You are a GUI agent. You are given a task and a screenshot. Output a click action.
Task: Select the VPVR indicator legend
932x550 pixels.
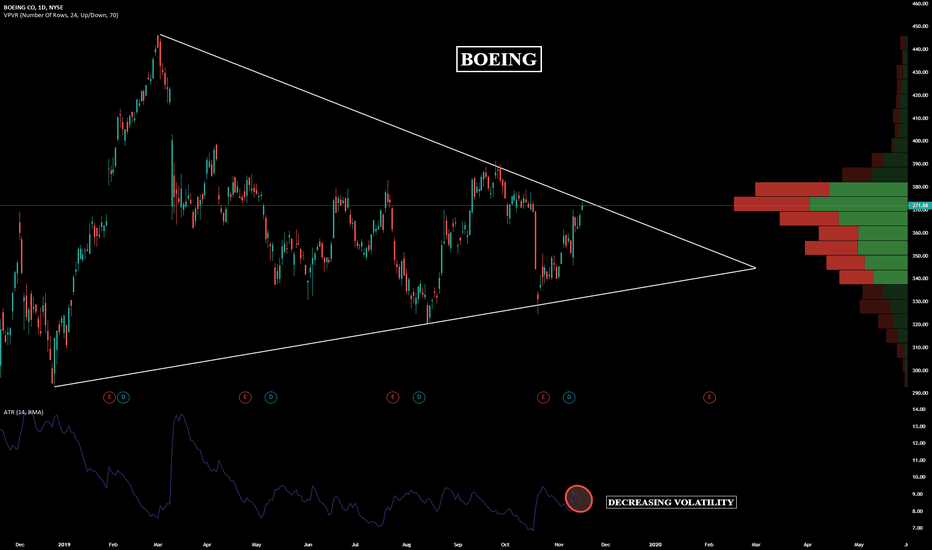tap(61, 15)
